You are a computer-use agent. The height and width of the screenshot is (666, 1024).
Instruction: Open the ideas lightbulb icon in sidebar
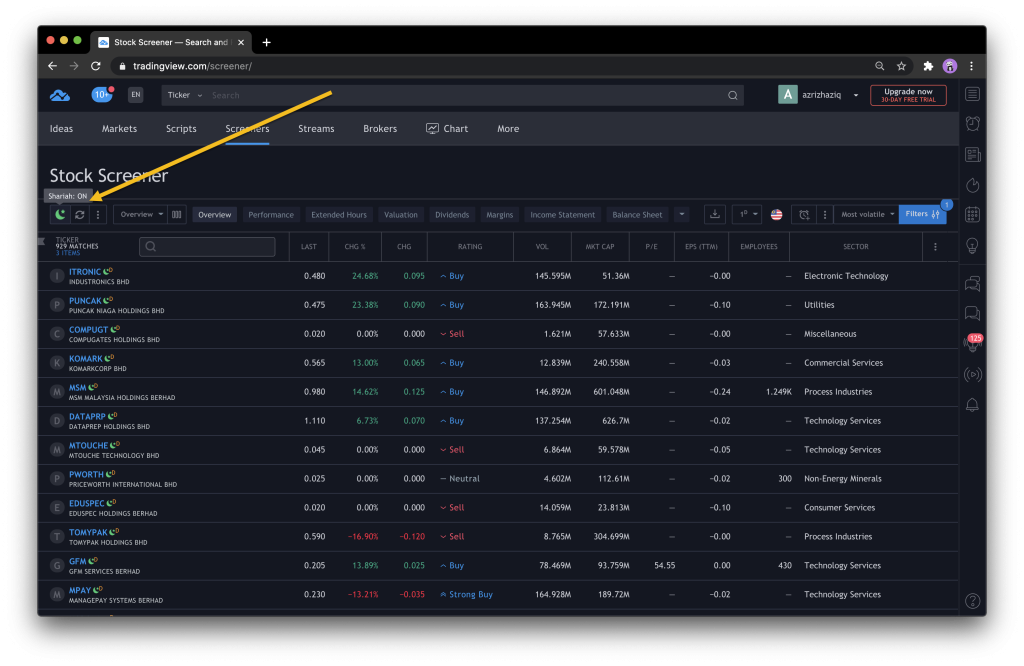972,246
